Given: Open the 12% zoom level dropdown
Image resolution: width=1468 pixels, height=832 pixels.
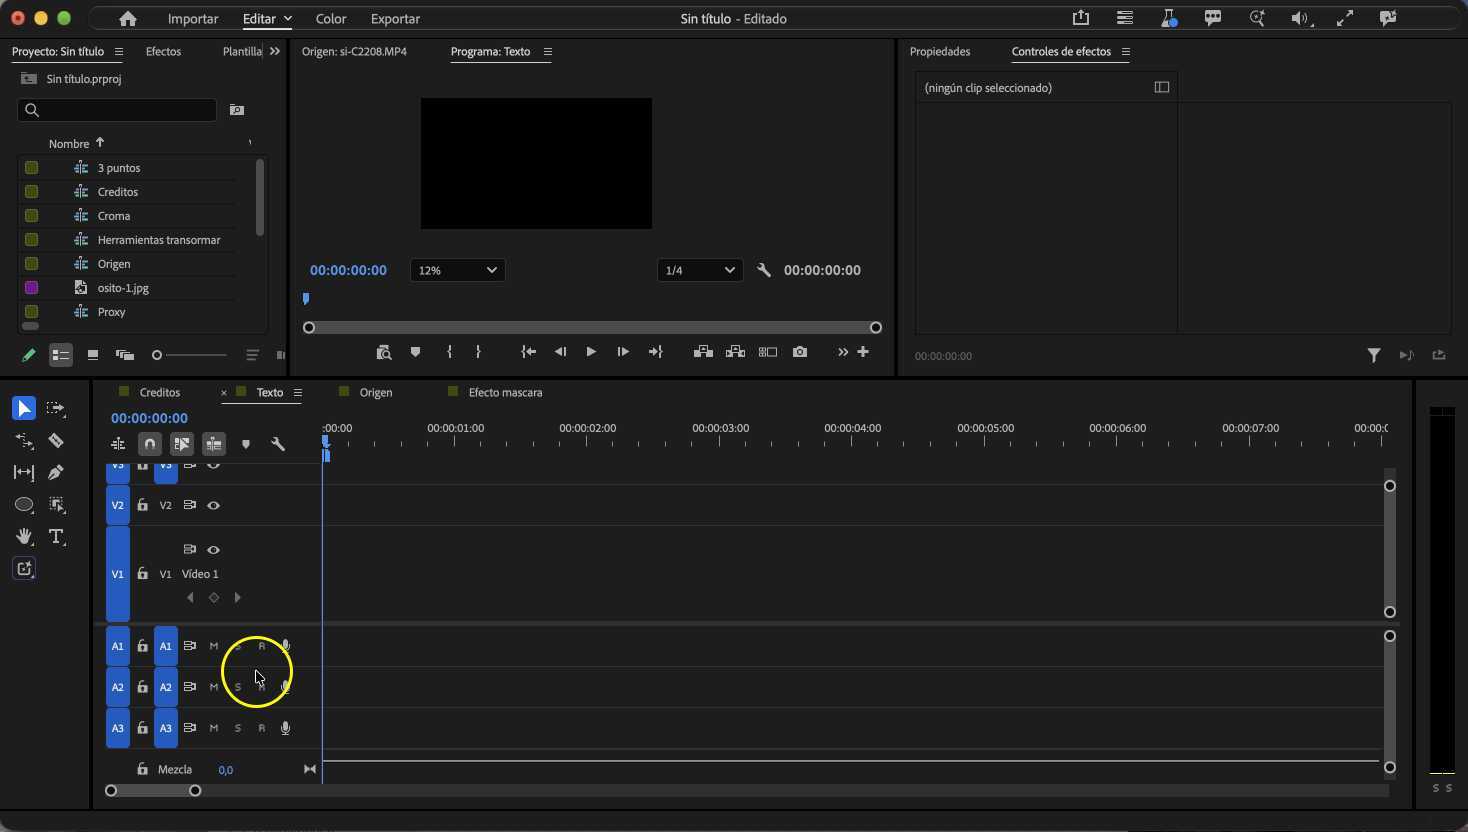Looking at the screenshot, I should coord(457,270).
